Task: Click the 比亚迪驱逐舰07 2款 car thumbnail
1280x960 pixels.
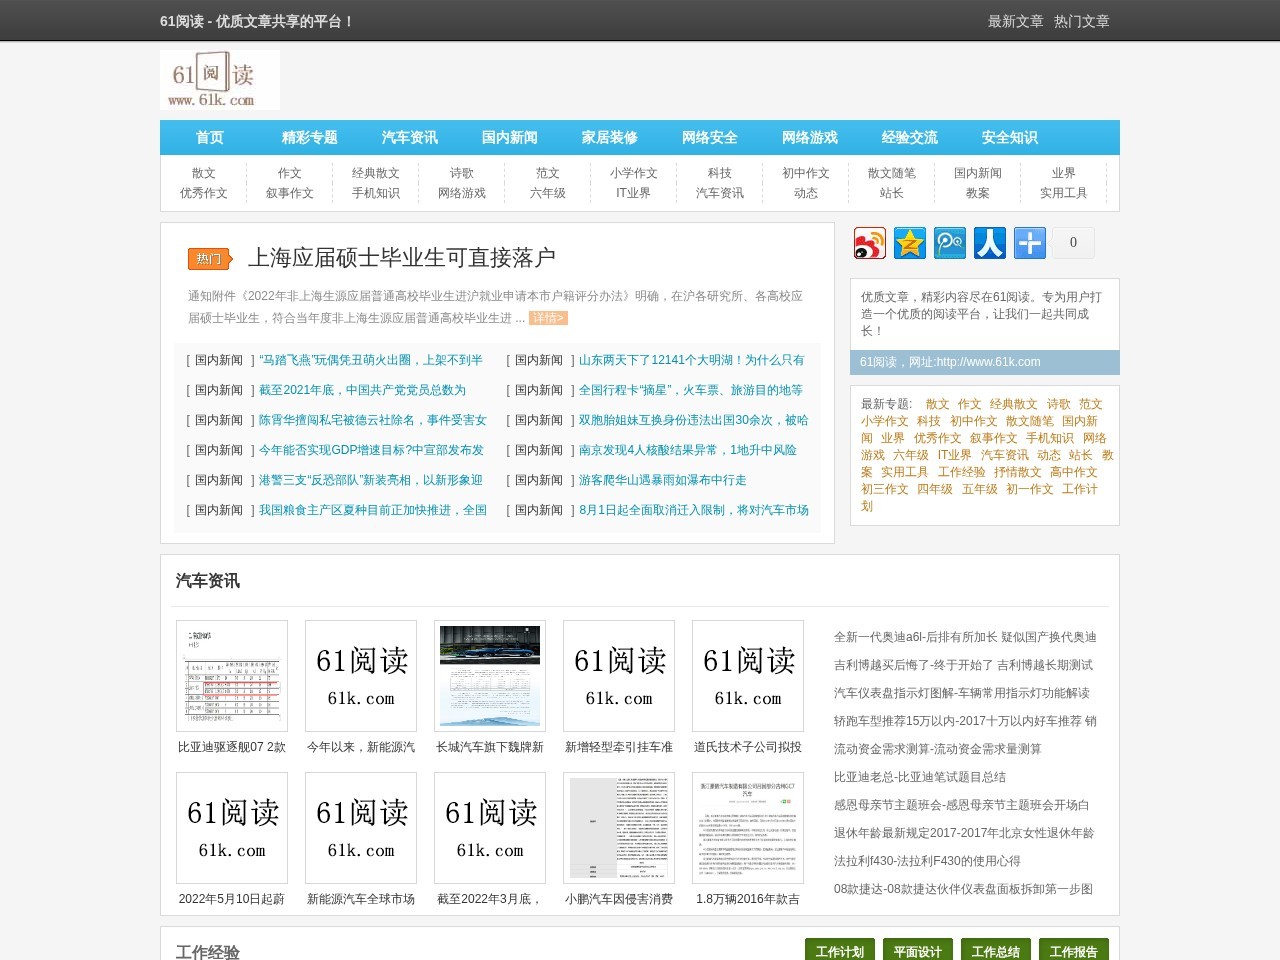Action: coord(231,676)
